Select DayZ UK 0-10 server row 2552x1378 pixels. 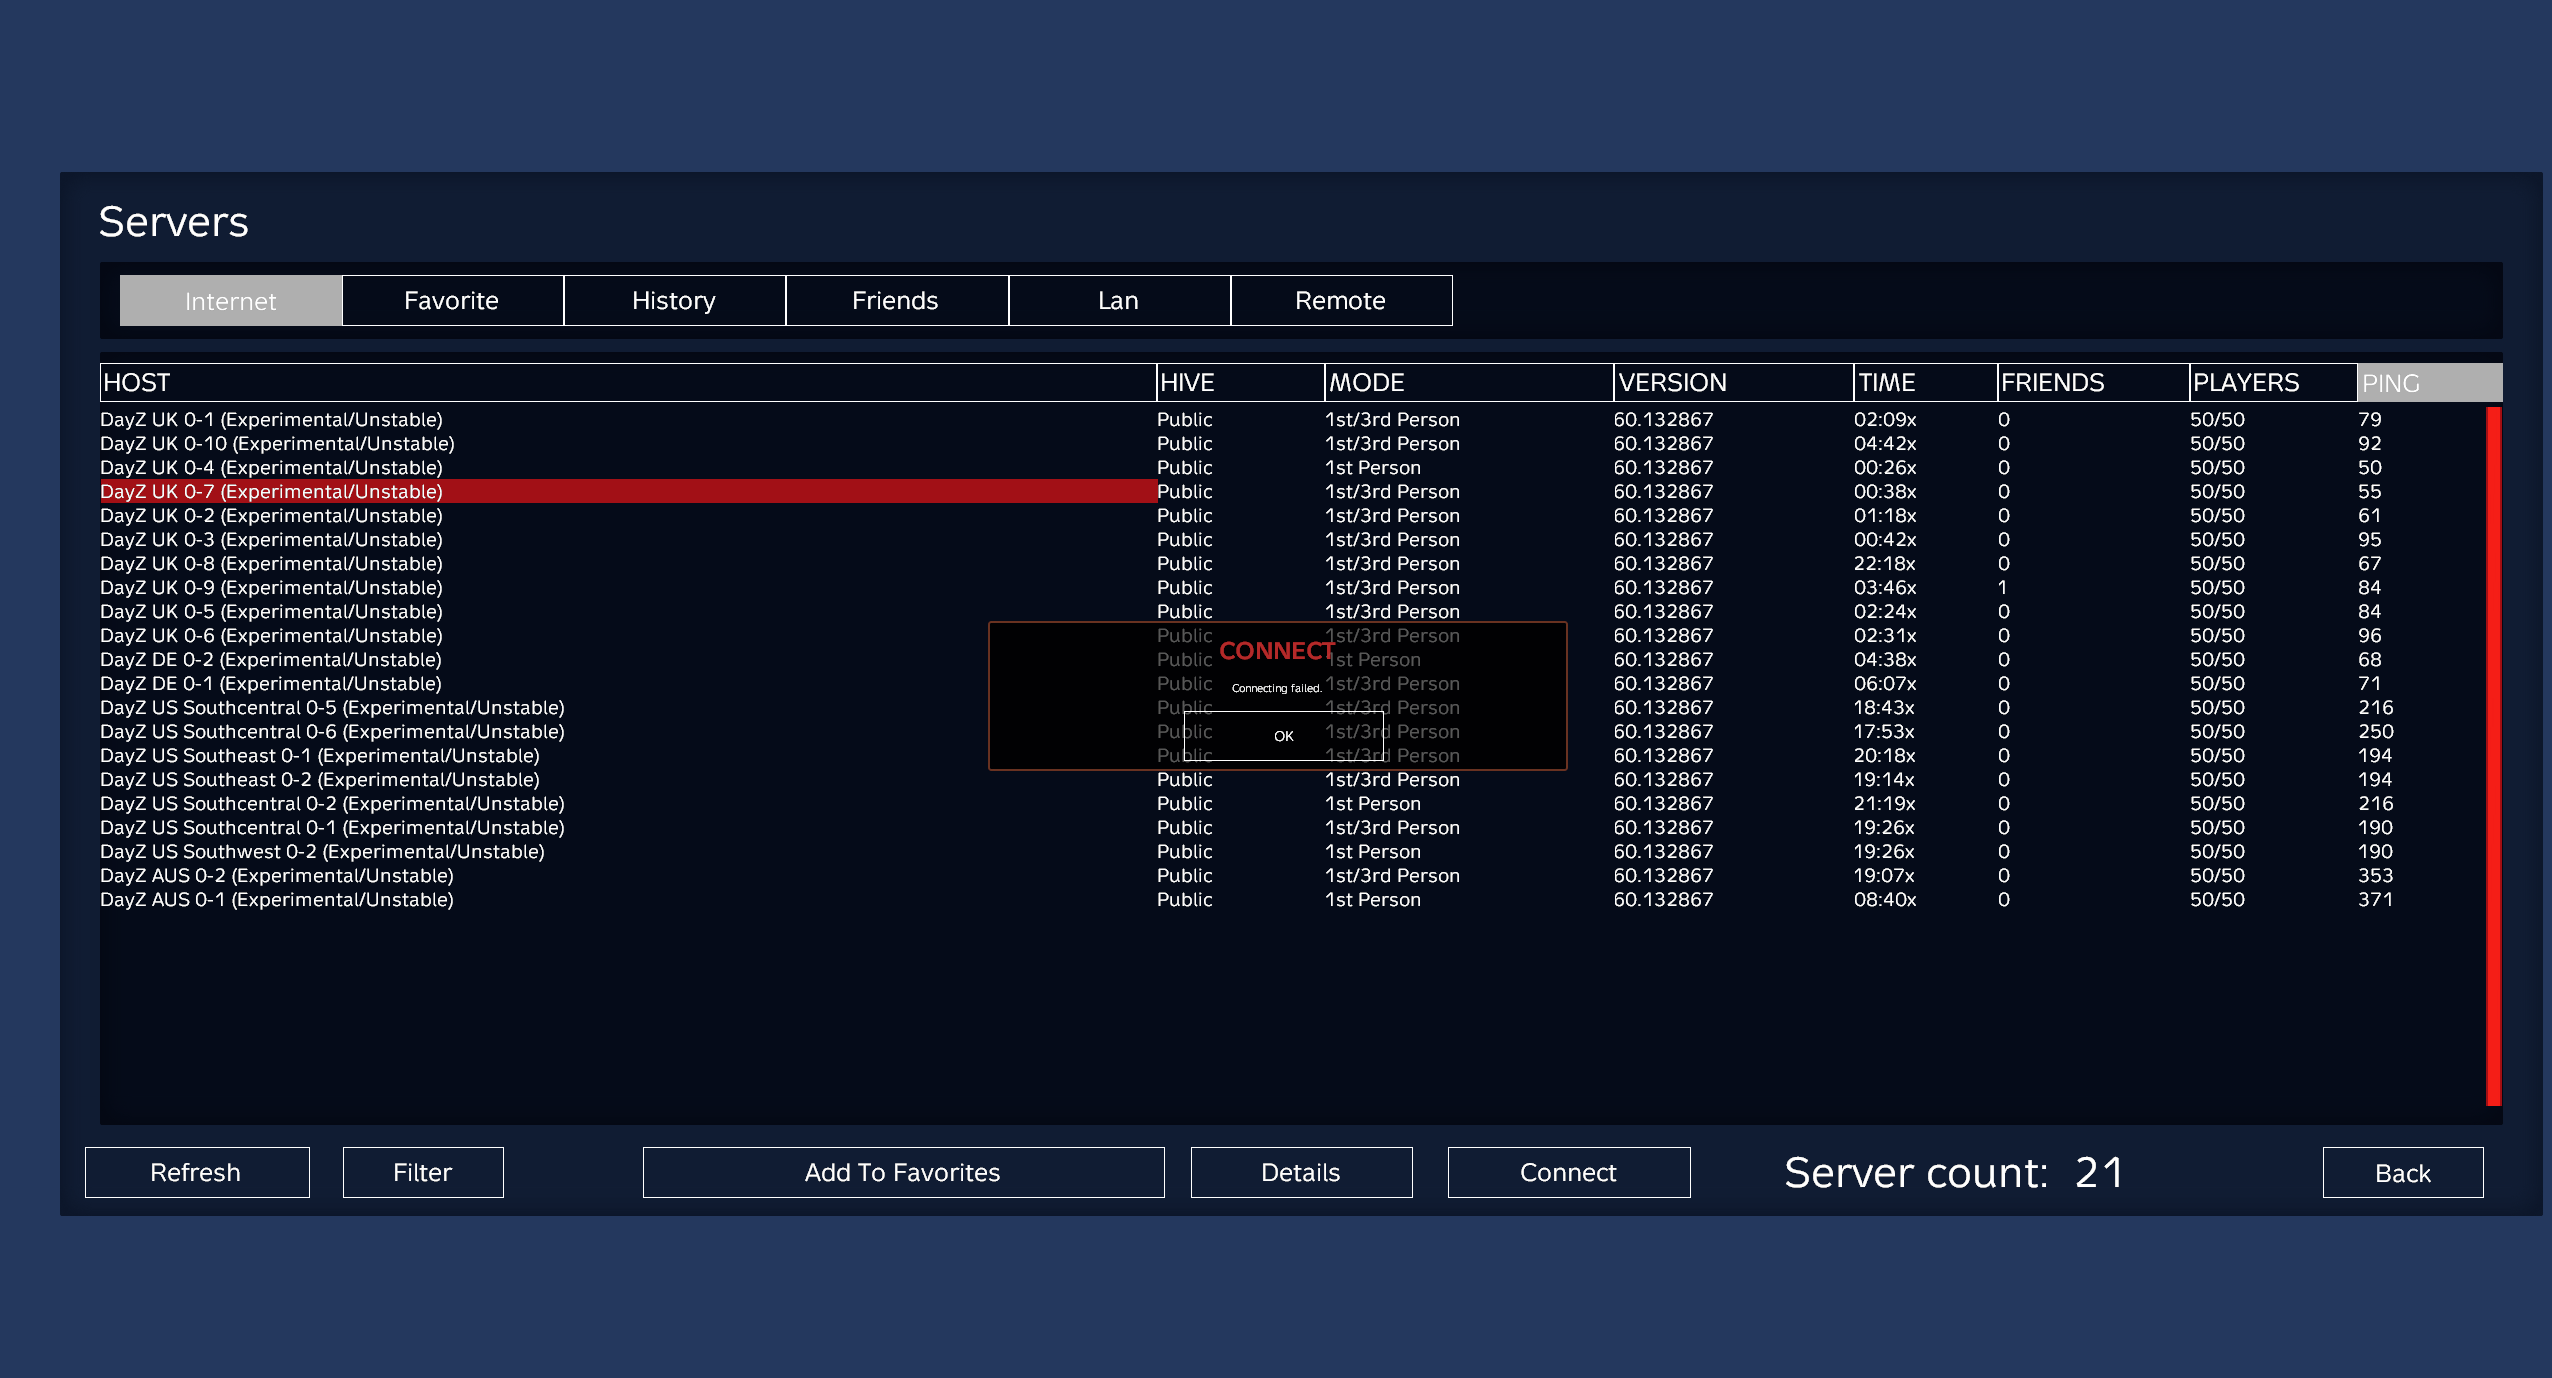tap(1290, 444)
